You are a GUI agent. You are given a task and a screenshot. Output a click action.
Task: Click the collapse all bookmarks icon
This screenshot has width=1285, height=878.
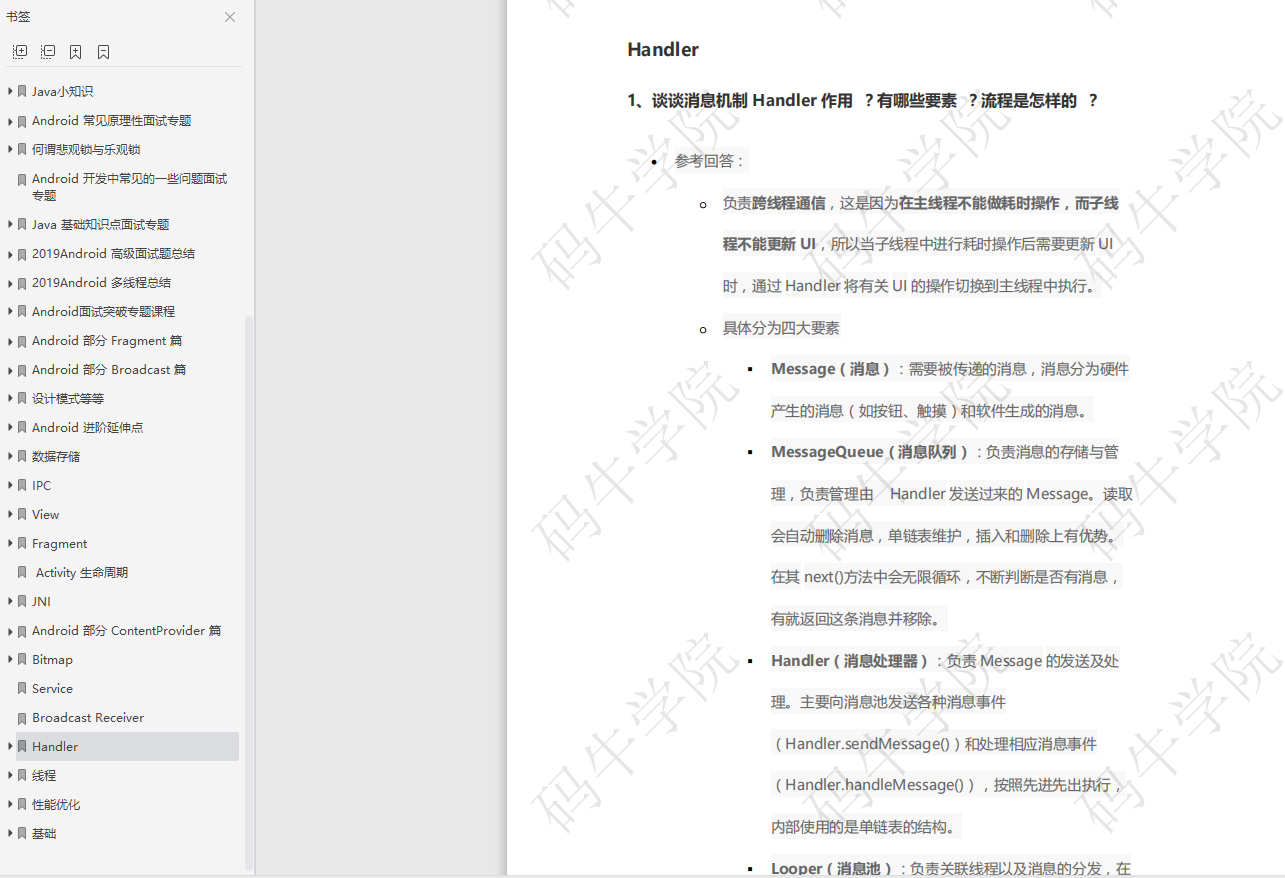coord(47,52)
